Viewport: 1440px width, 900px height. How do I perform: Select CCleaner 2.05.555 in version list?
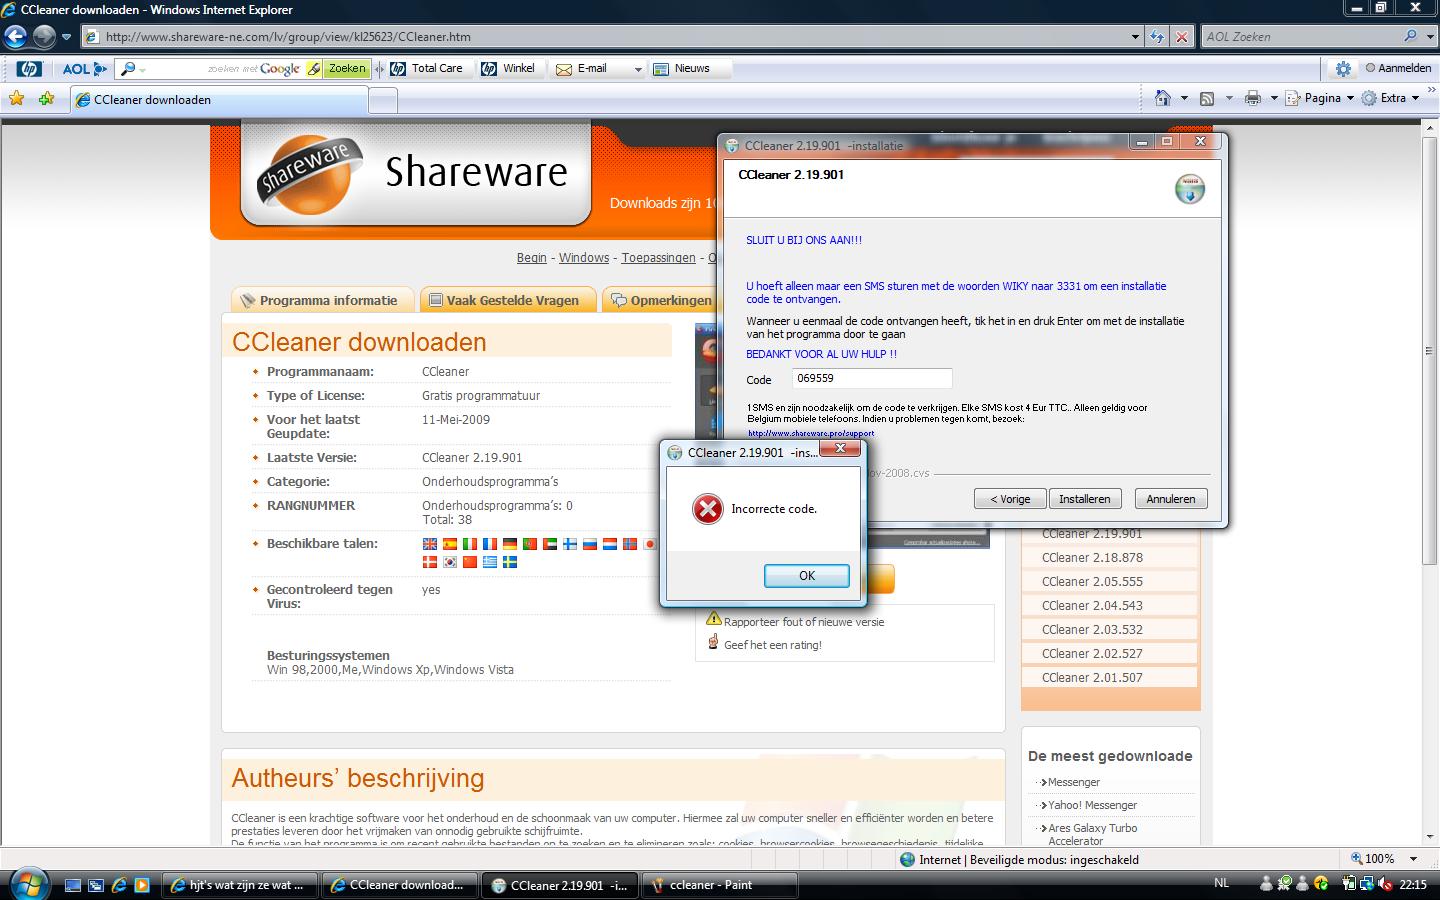(1092, 582)
